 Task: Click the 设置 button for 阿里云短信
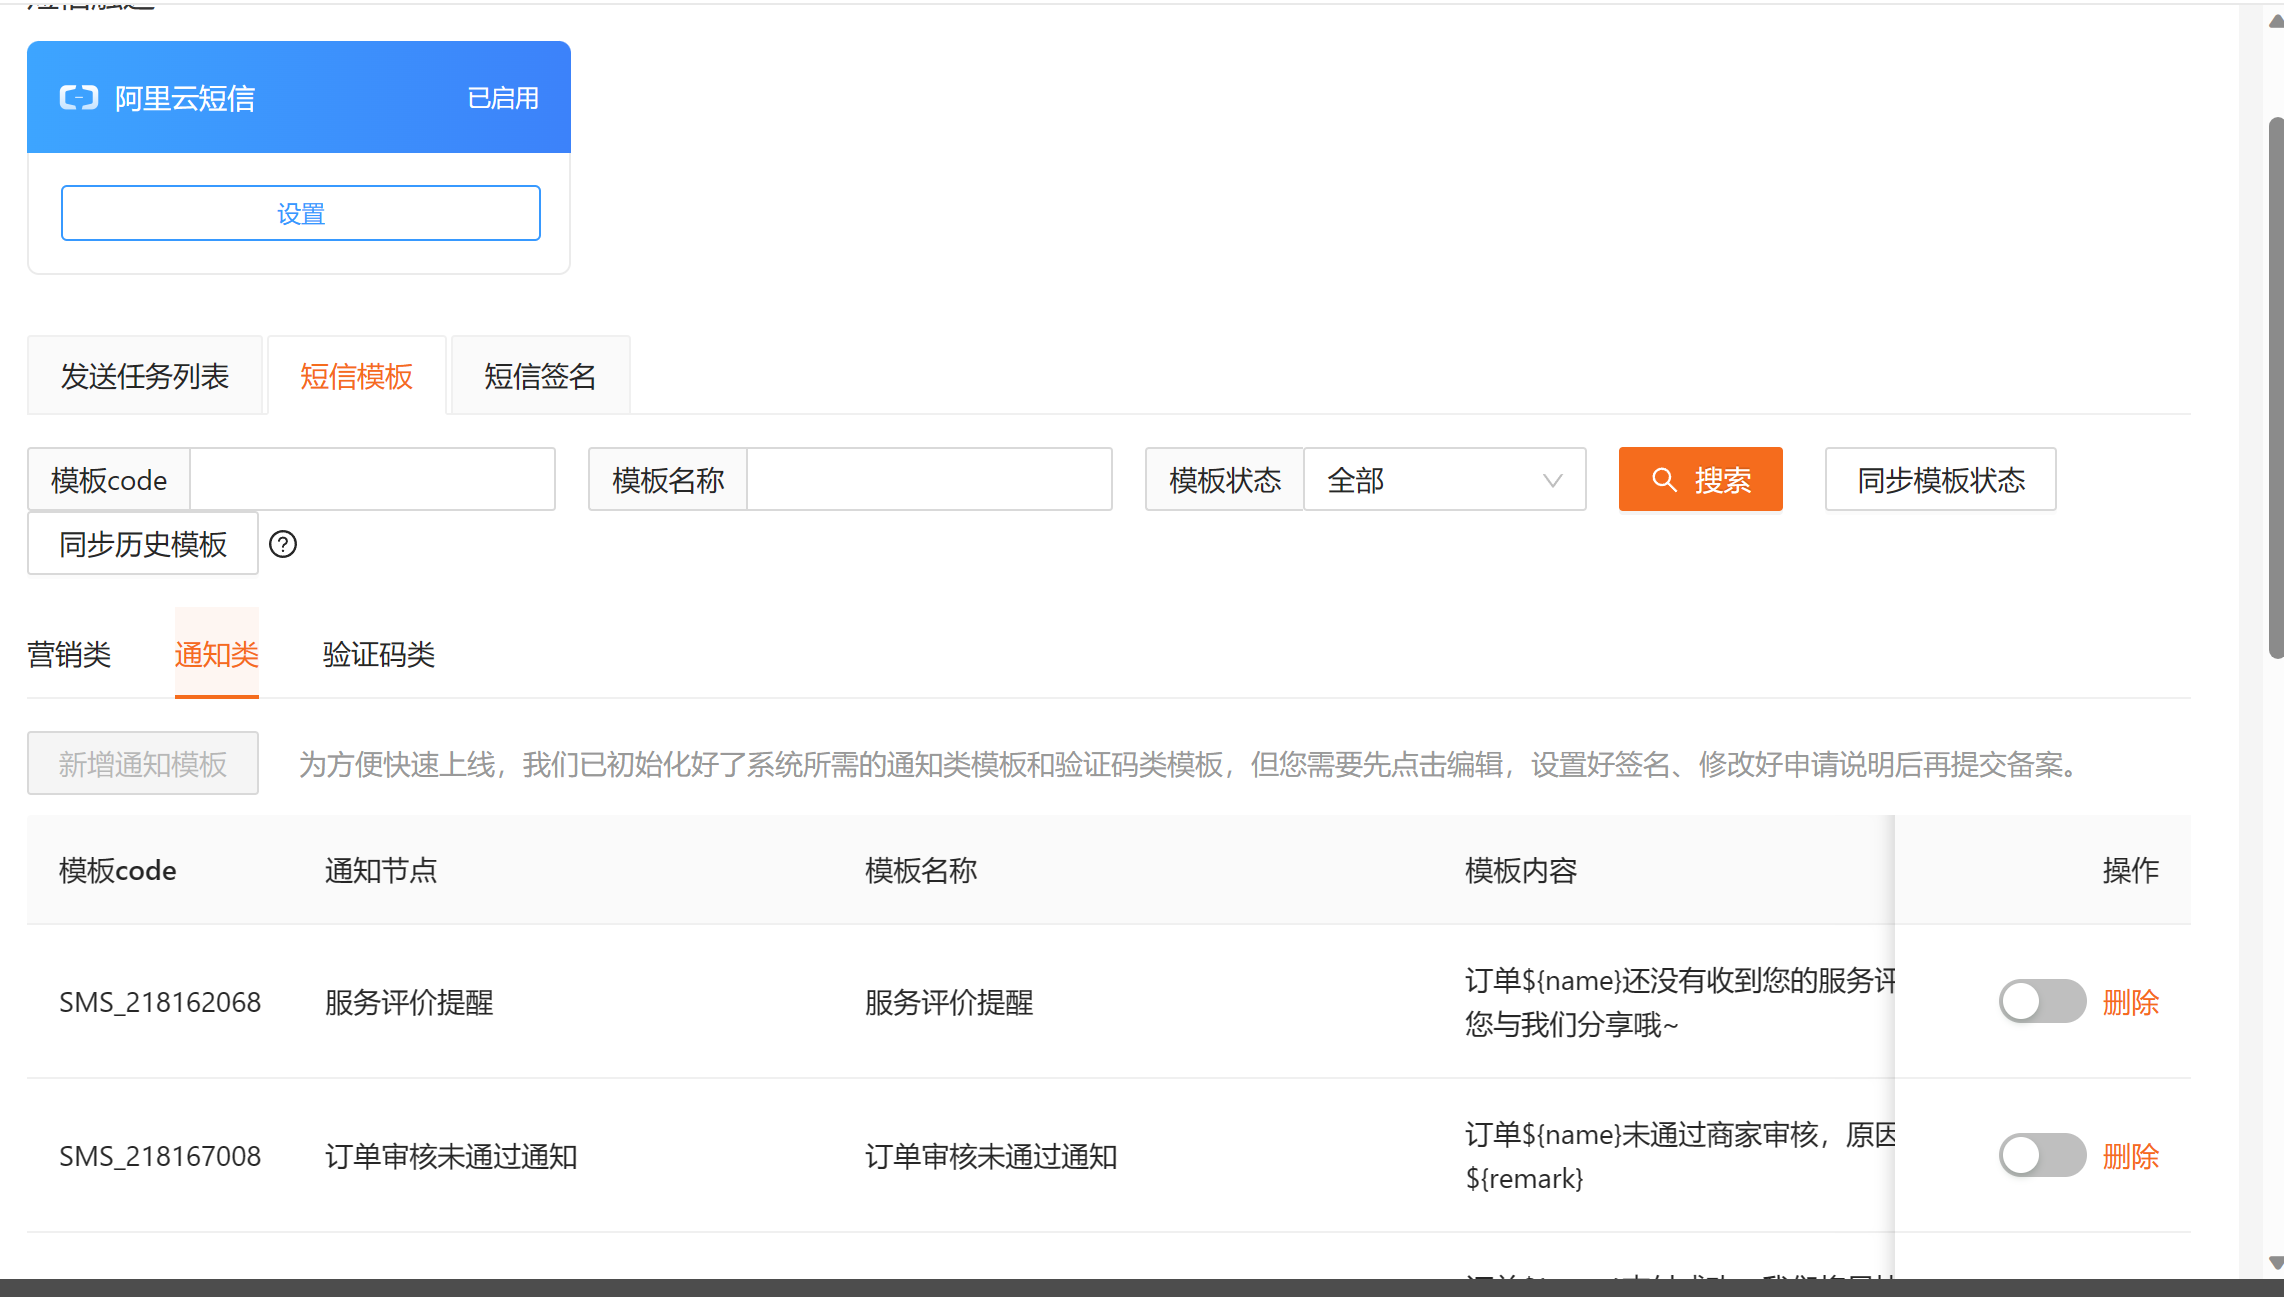(x=301, y=213)
